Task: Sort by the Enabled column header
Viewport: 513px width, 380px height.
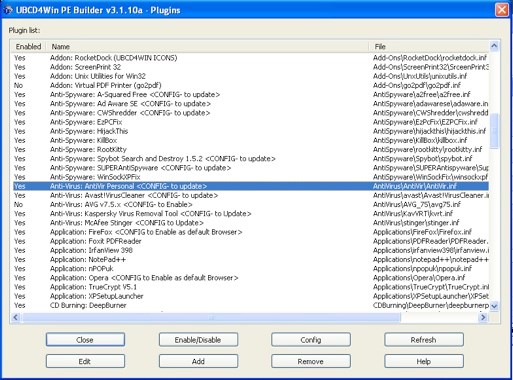Action: pos(28,47)
